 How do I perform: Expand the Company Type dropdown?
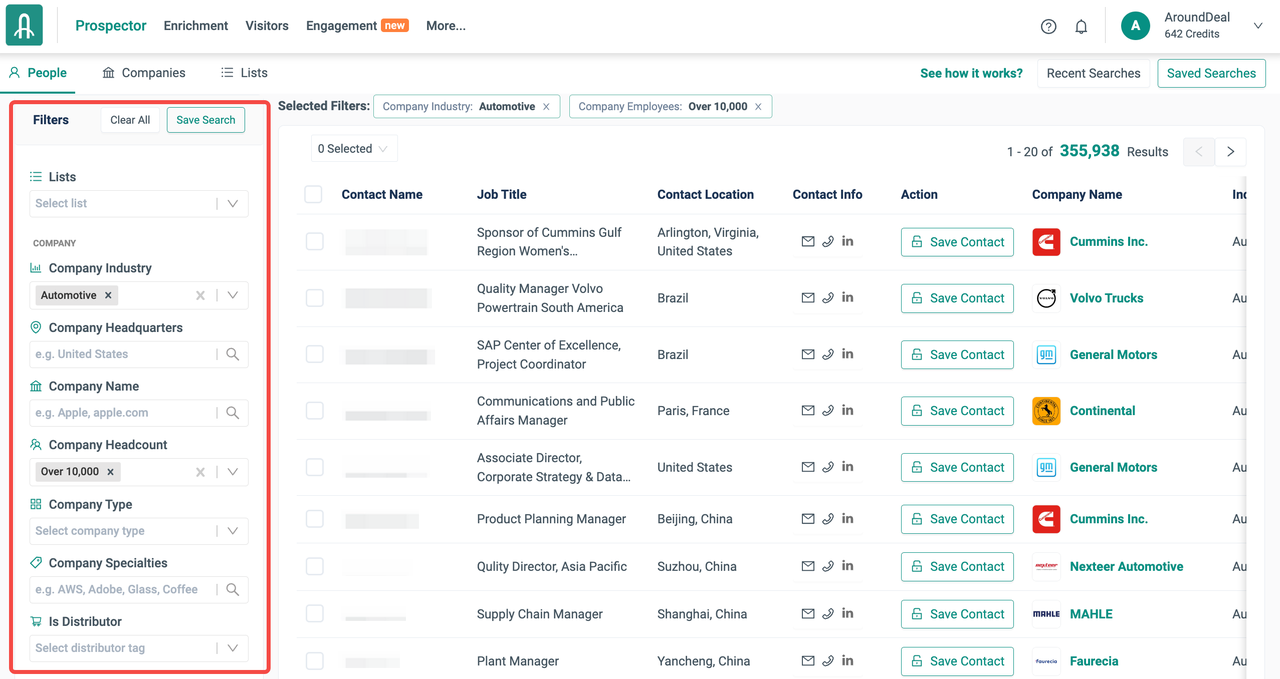pos(233,531)
